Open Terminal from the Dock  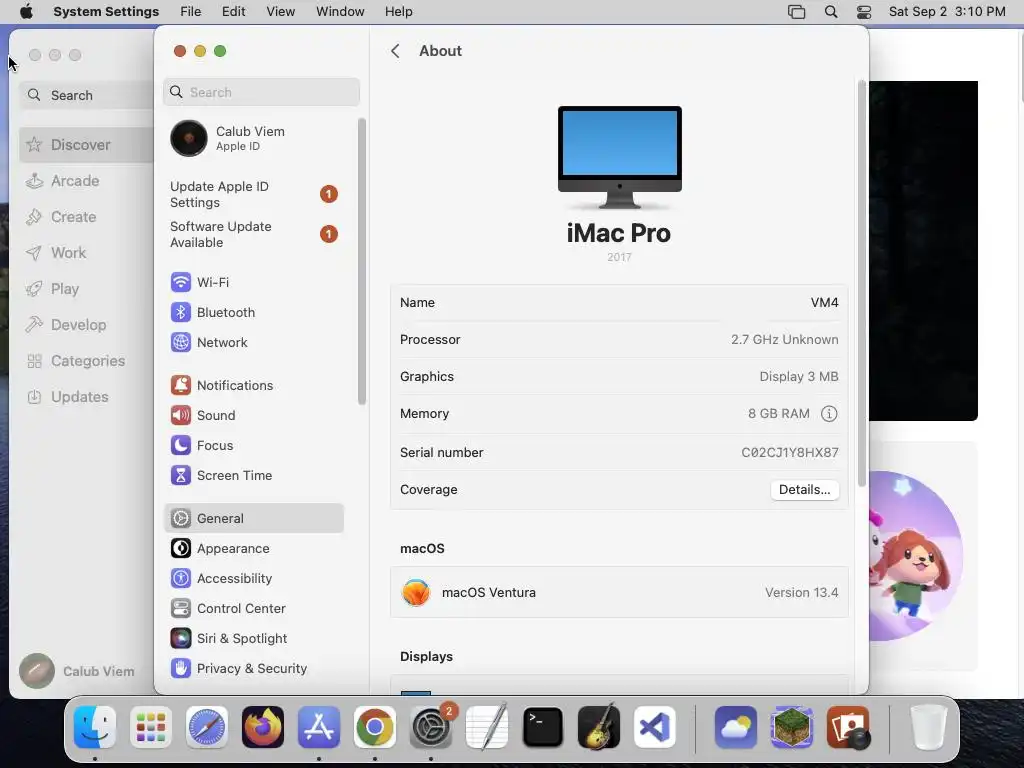pyautogui.click(x=543, y=727)
